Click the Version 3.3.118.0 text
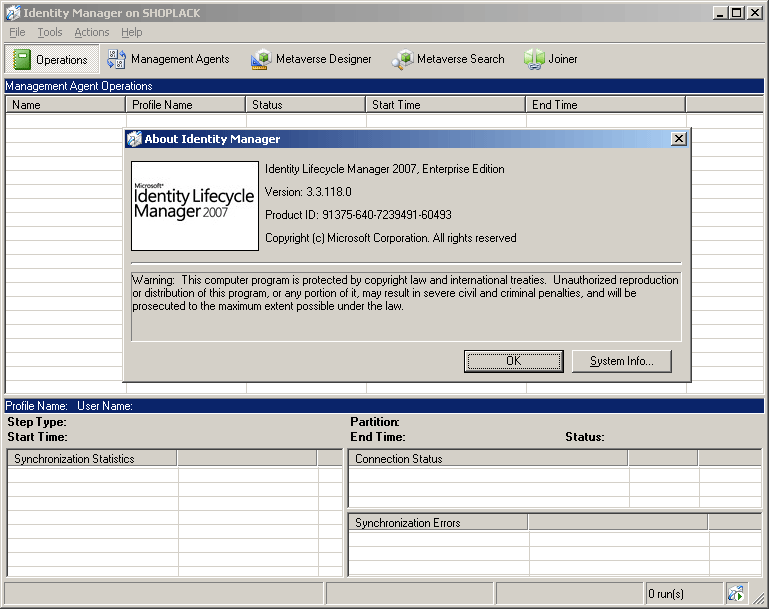769x609 pixels. [x=308, y=192]
